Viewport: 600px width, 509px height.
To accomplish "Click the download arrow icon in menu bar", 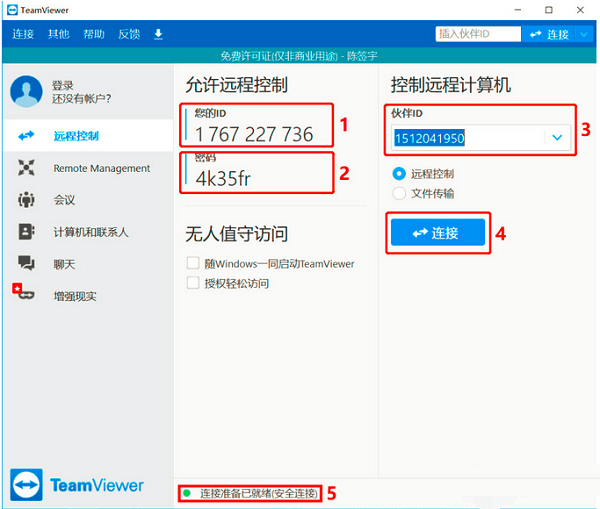I will (x=158, y=34).
